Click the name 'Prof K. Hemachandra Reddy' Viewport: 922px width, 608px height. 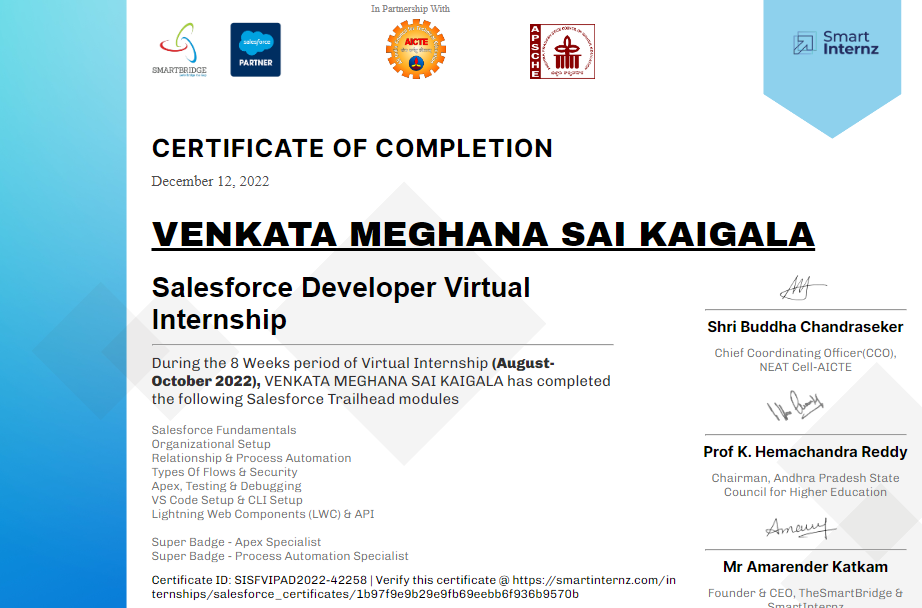point(805,452)
